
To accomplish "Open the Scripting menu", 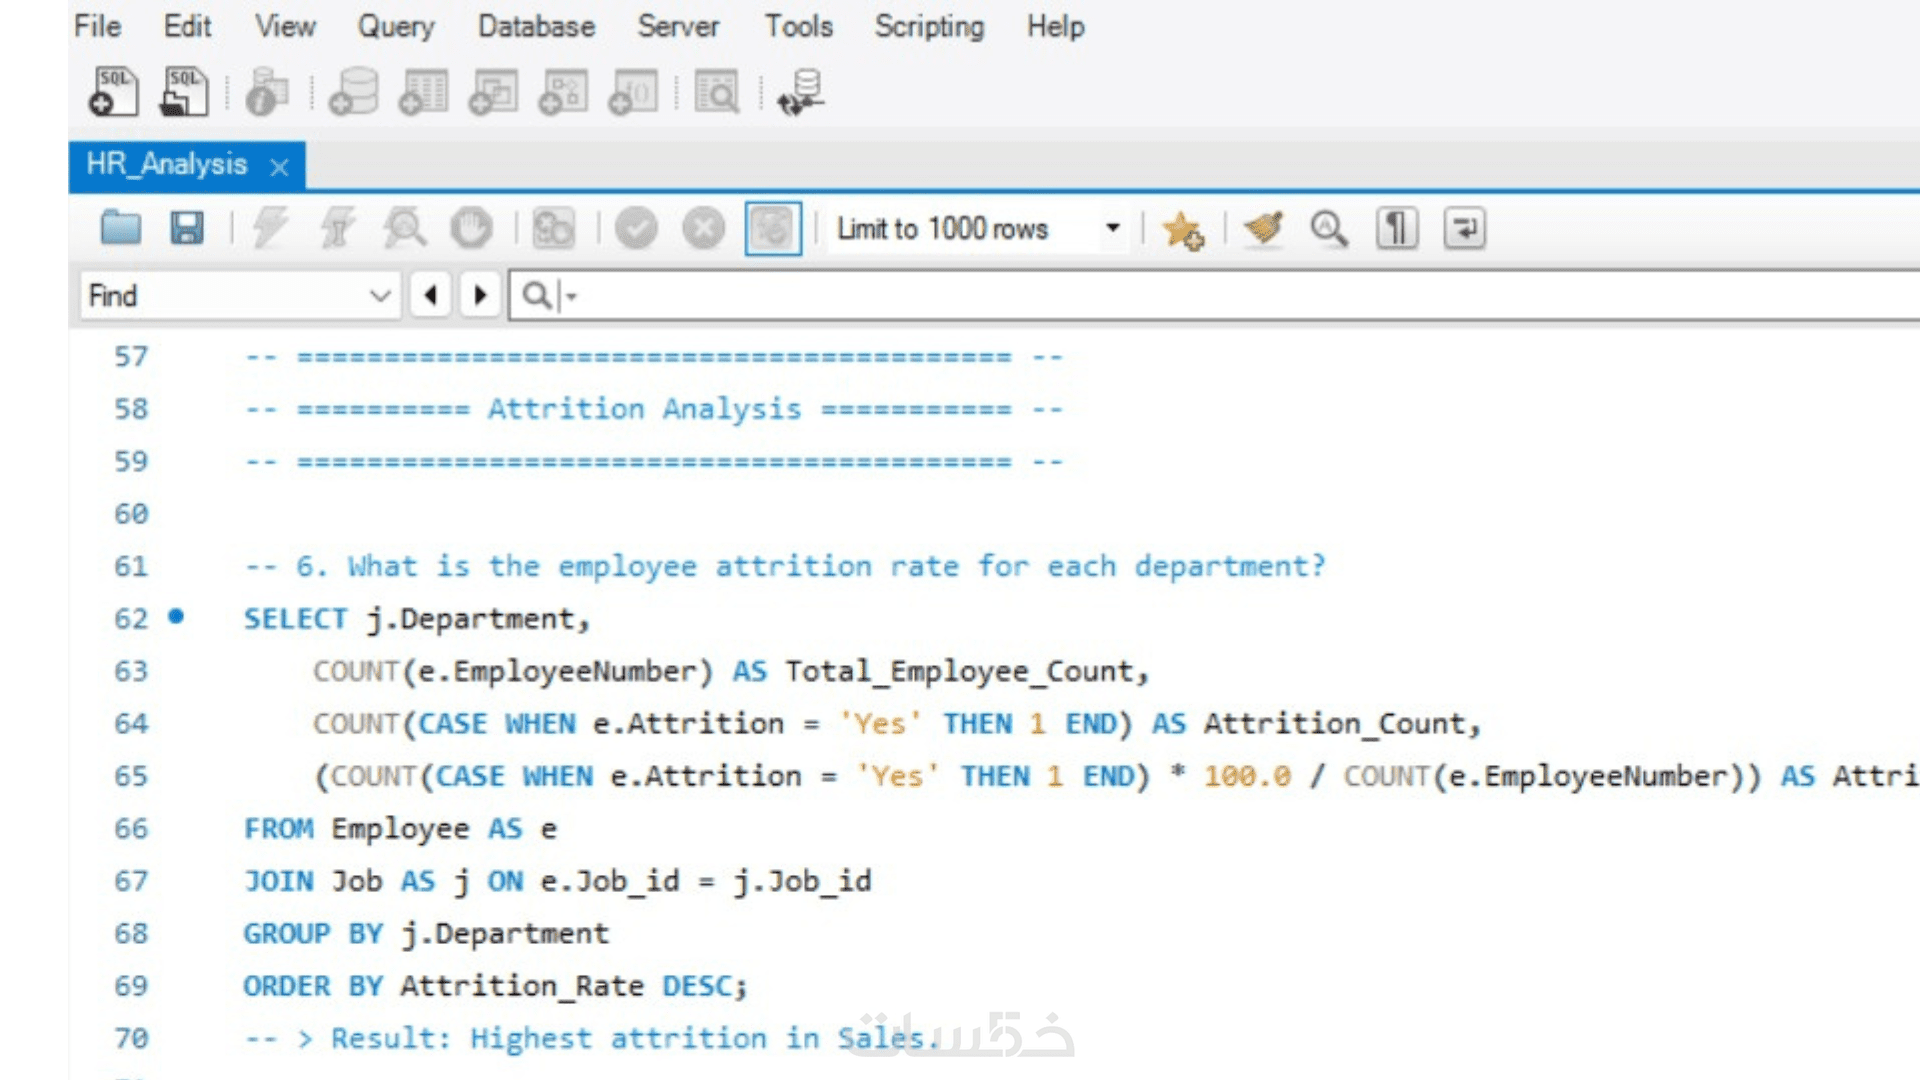I will pos(929,26).
